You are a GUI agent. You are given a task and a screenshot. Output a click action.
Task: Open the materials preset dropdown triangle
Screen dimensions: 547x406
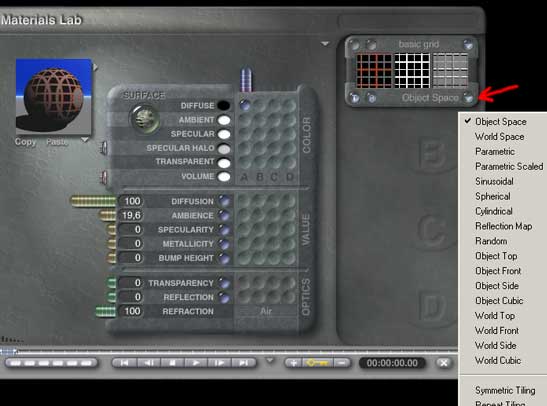point(325,44)
